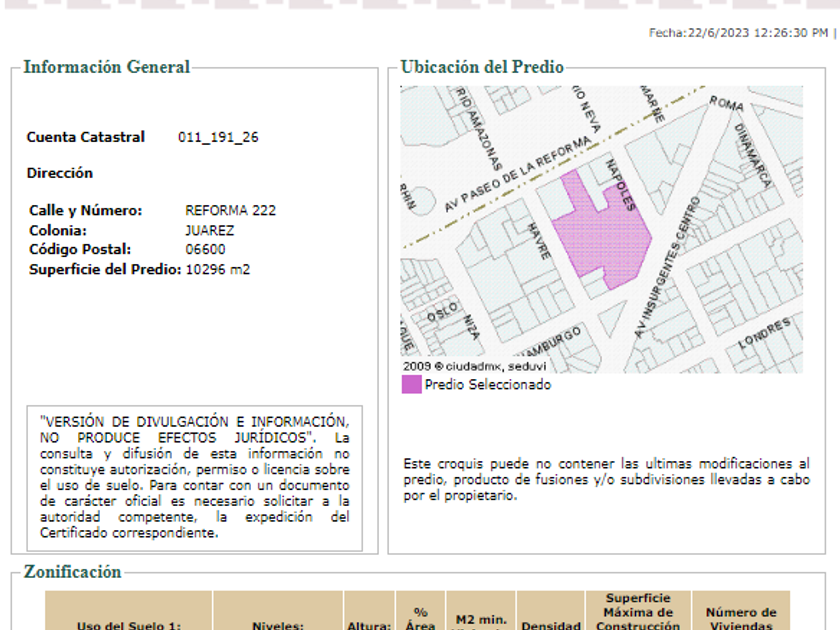The width and height of the screenshot is (840, 630).
Task: Click the Superficie Máxima de Construcción header
Action: (638, 612)
